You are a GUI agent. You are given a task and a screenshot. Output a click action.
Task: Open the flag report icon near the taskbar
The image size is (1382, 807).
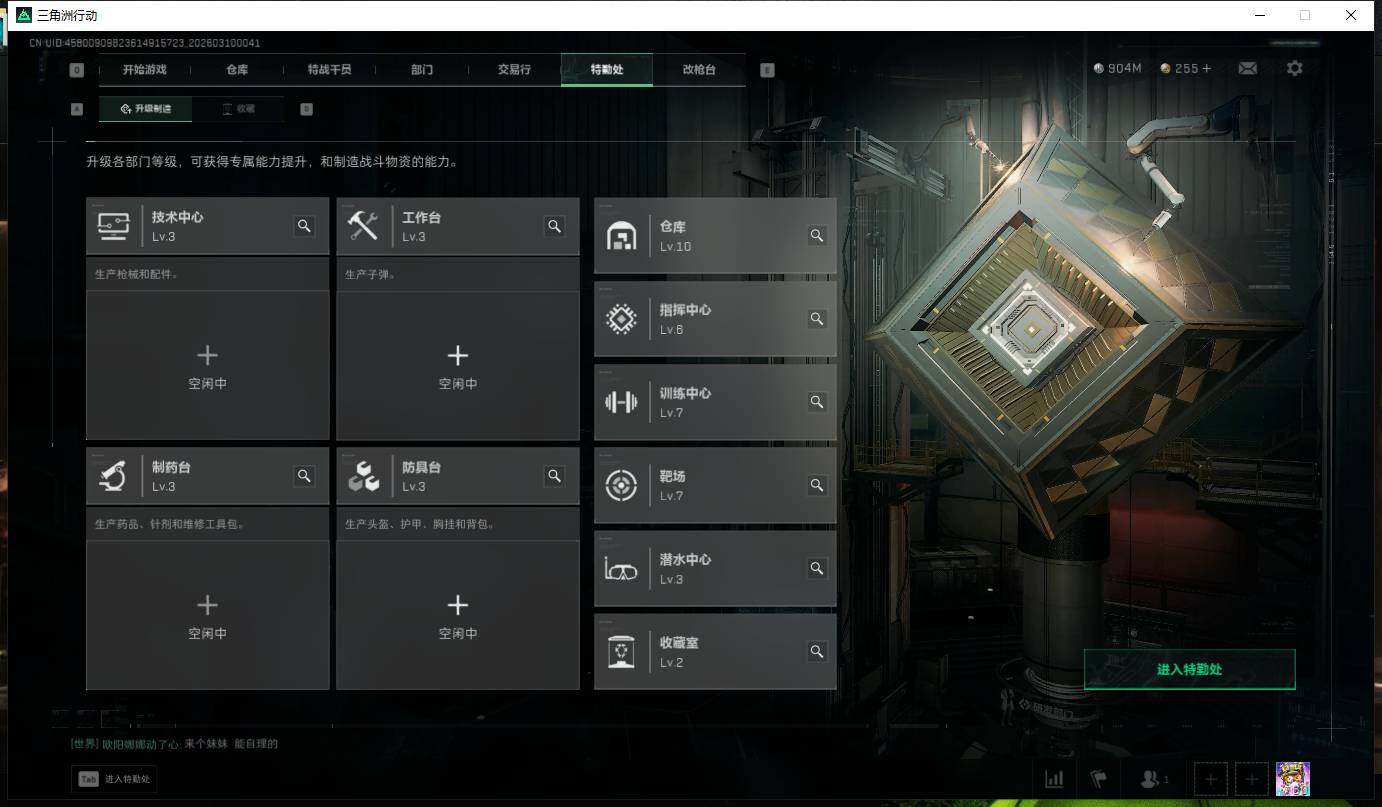pos(1099,778)
